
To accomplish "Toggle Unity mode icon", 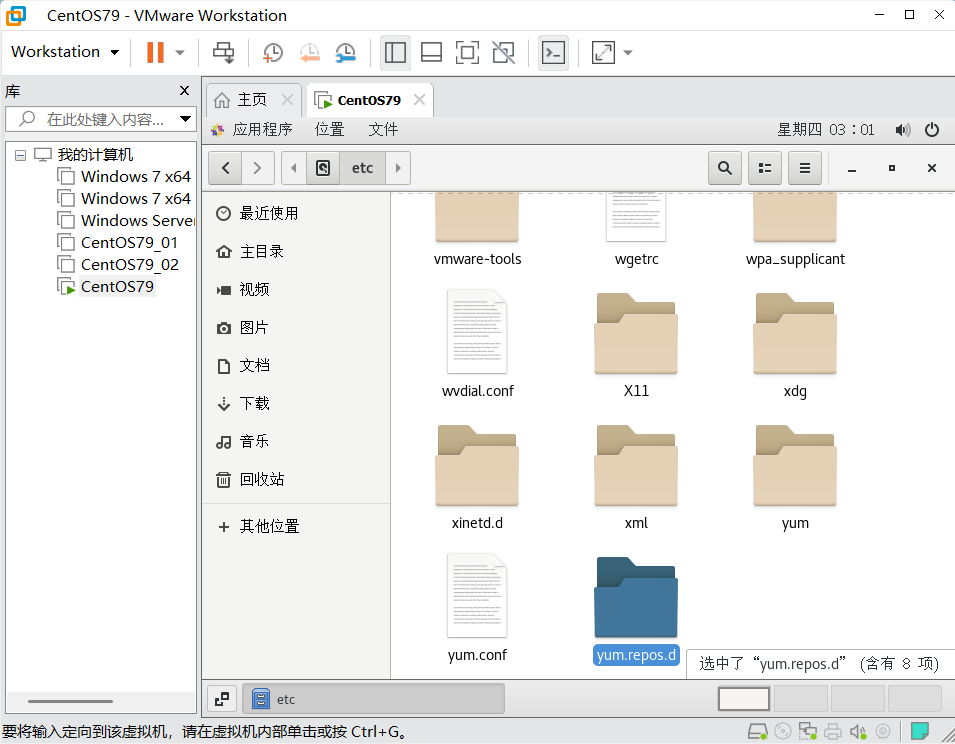I will point(504,52).
